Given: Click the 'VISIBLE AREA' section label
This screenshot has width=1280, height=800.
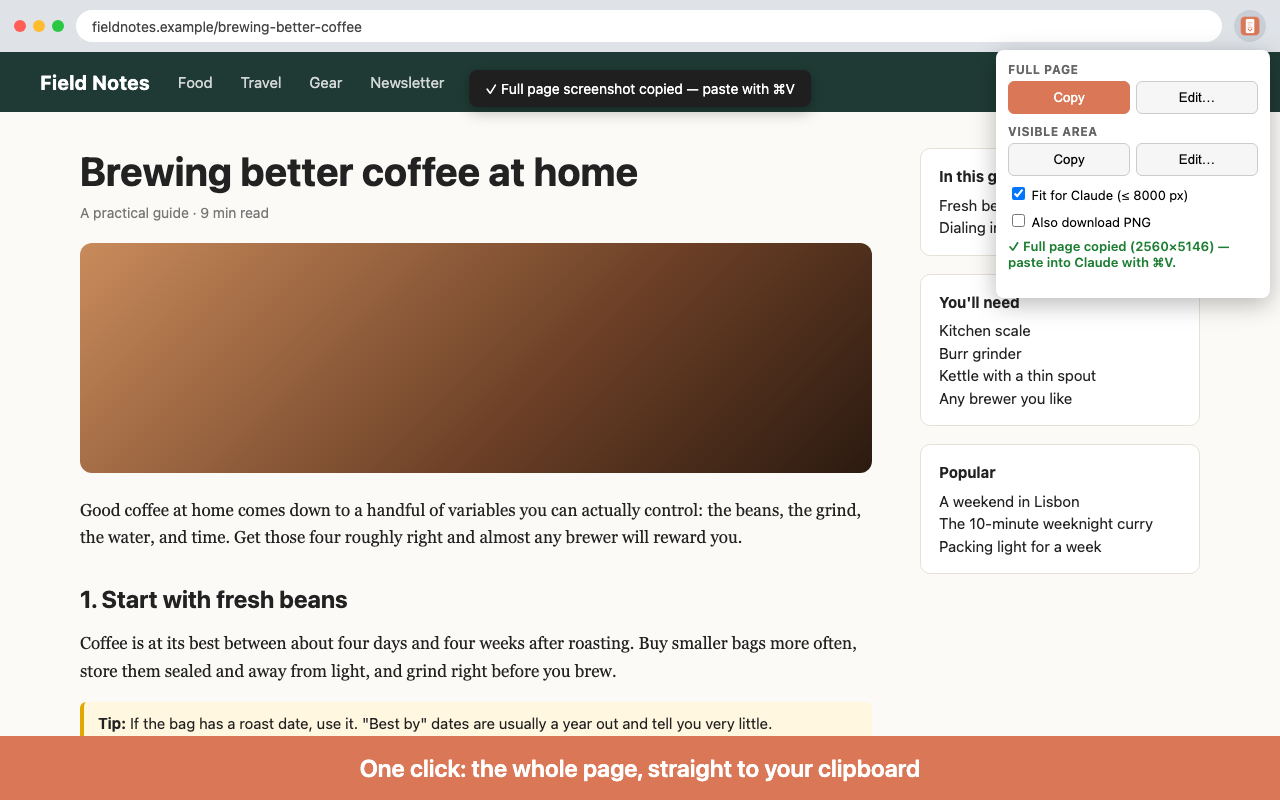Looking at the screenshot, I should [1052, 132].
